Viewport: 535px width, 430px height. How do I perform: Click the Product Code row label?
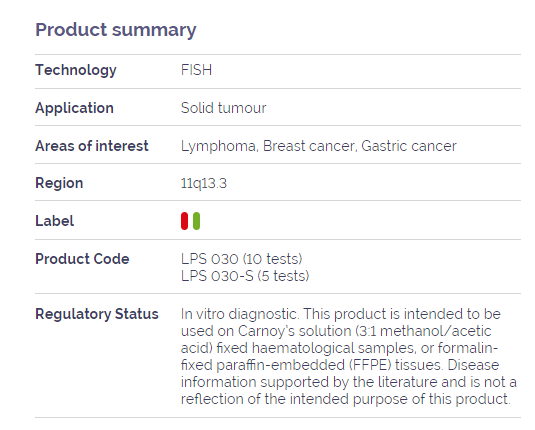pos(82,259)
